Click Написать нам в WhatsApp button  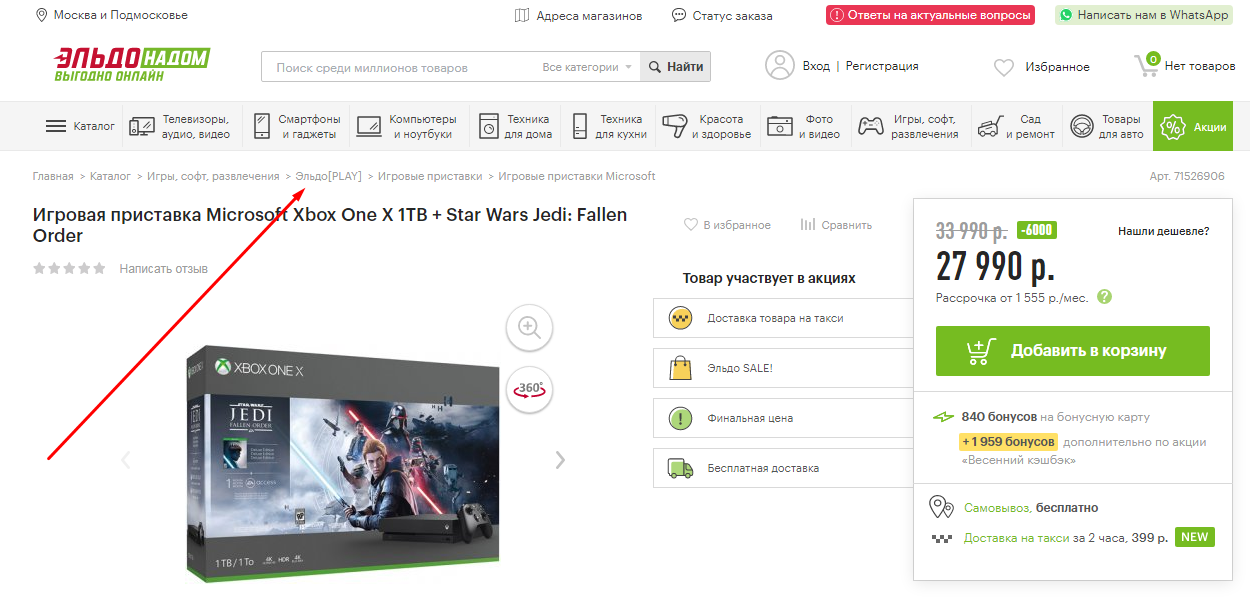point(1143,15)
